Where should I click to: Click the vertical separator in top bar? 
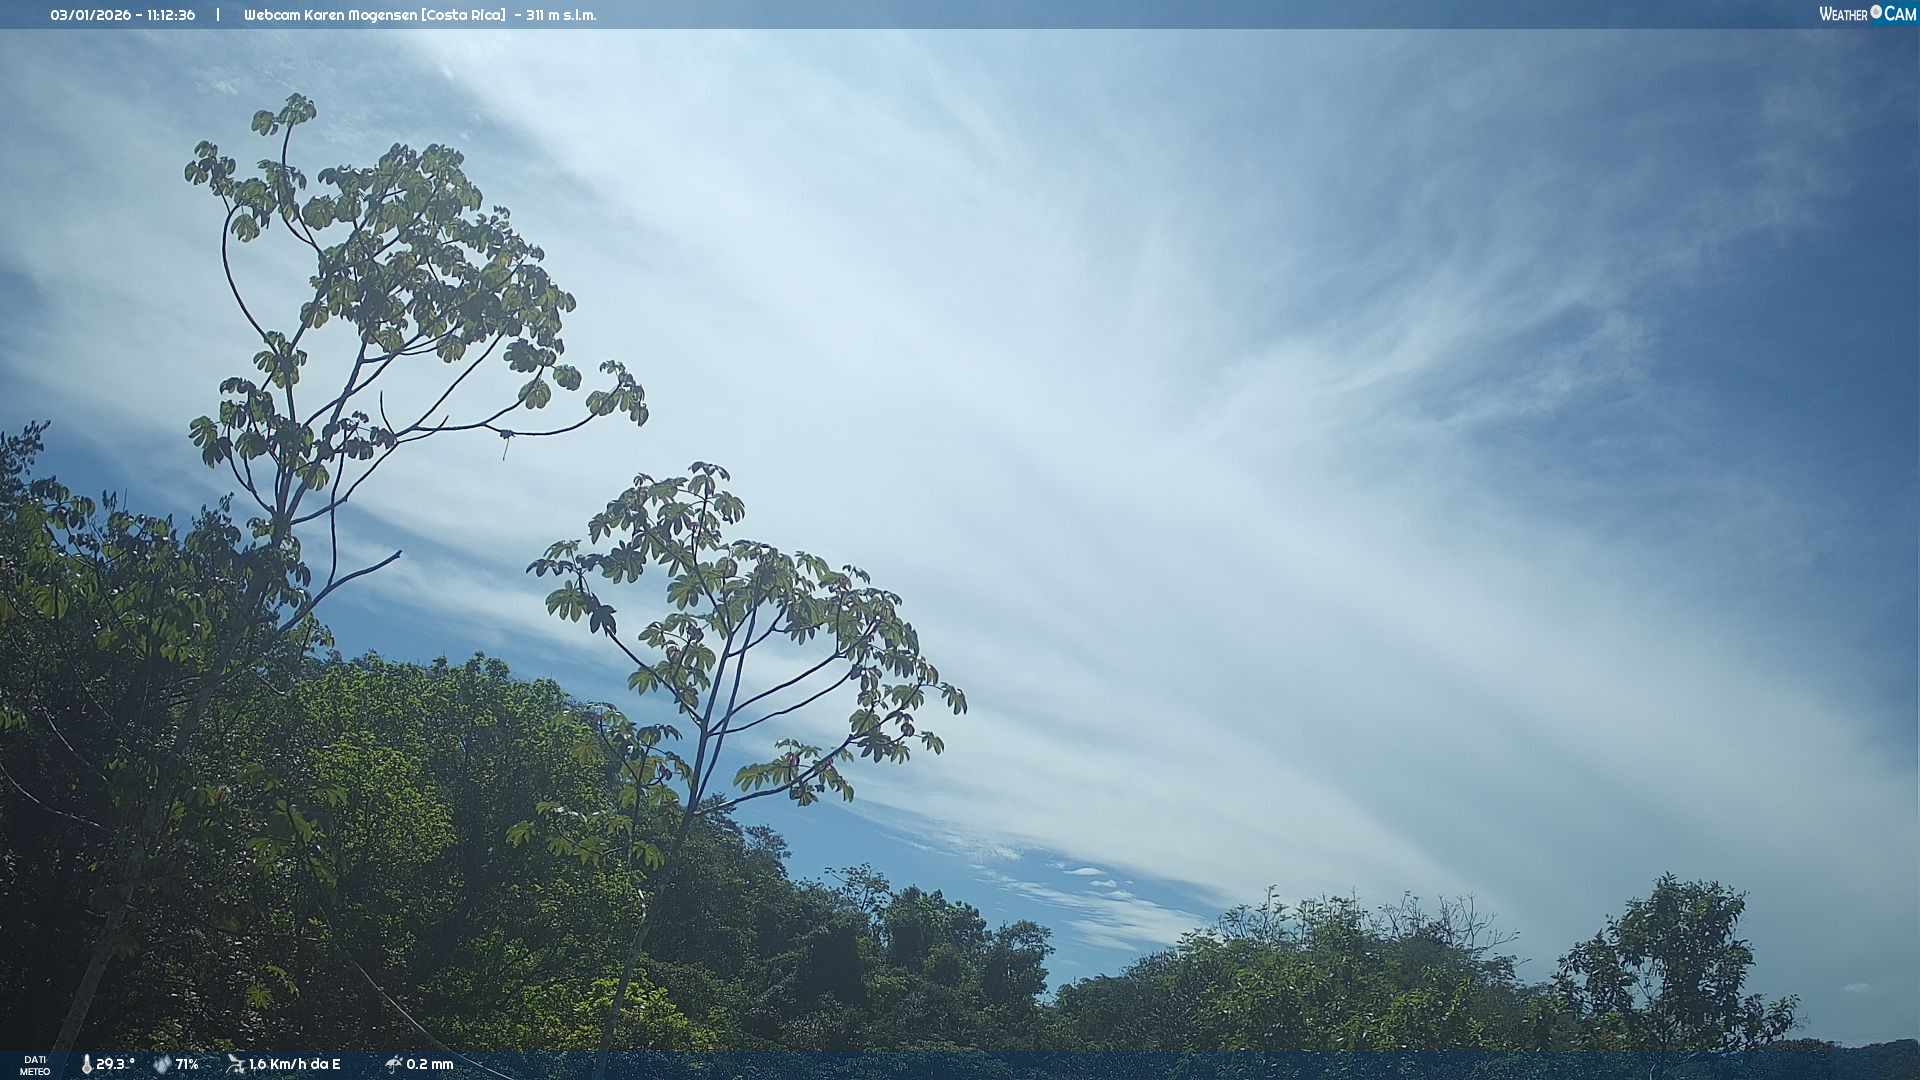coord(218,15)
